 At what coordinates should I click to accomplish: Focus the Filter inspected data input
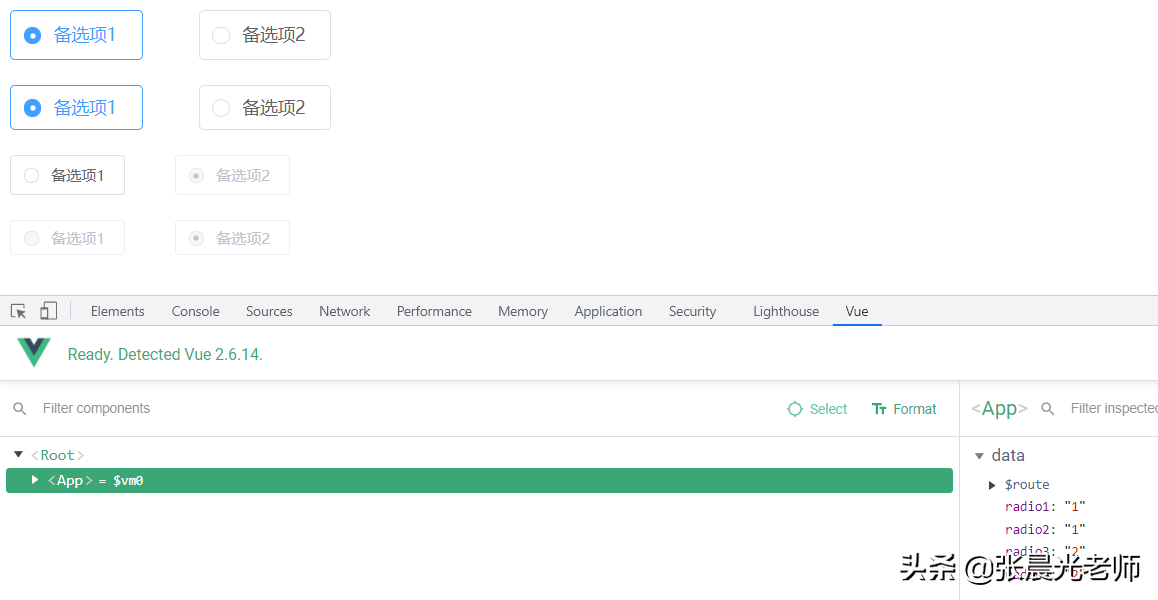(1114, 409)
